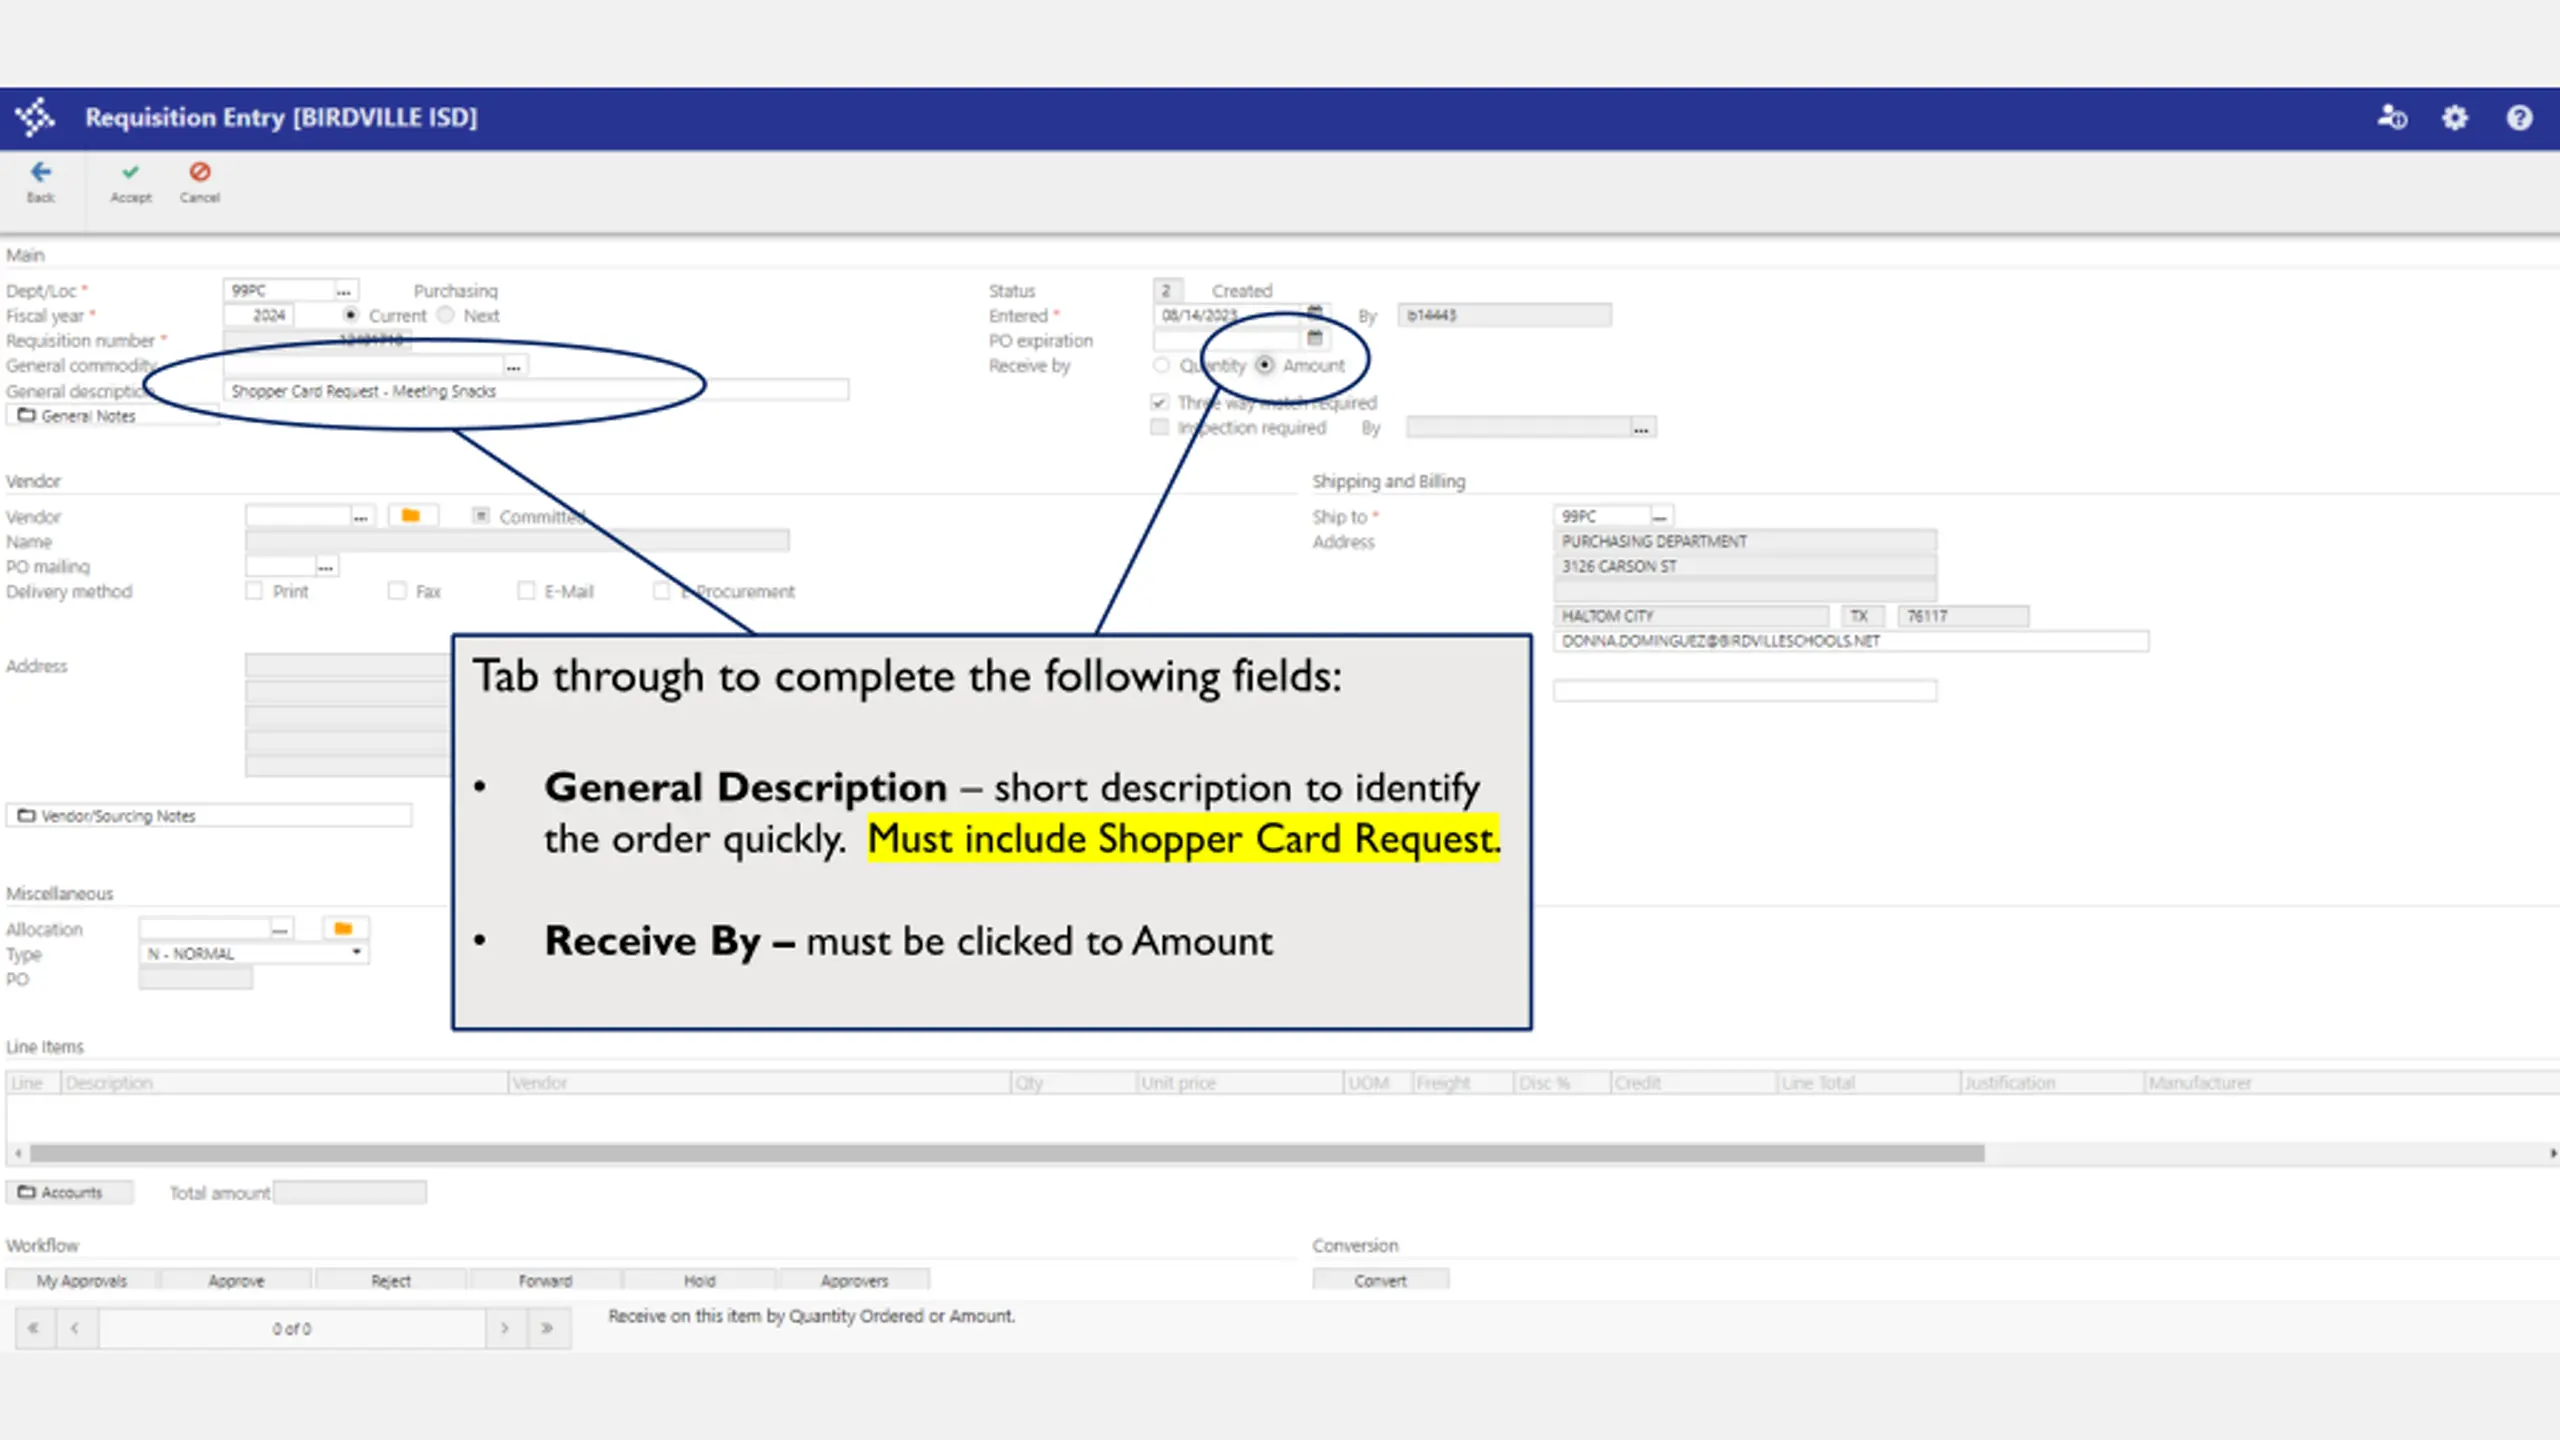Image resolution: width=2560 pixels, height=1440 pixels.
Task: Click the user account icon in header
Action: pos(2392,118)
